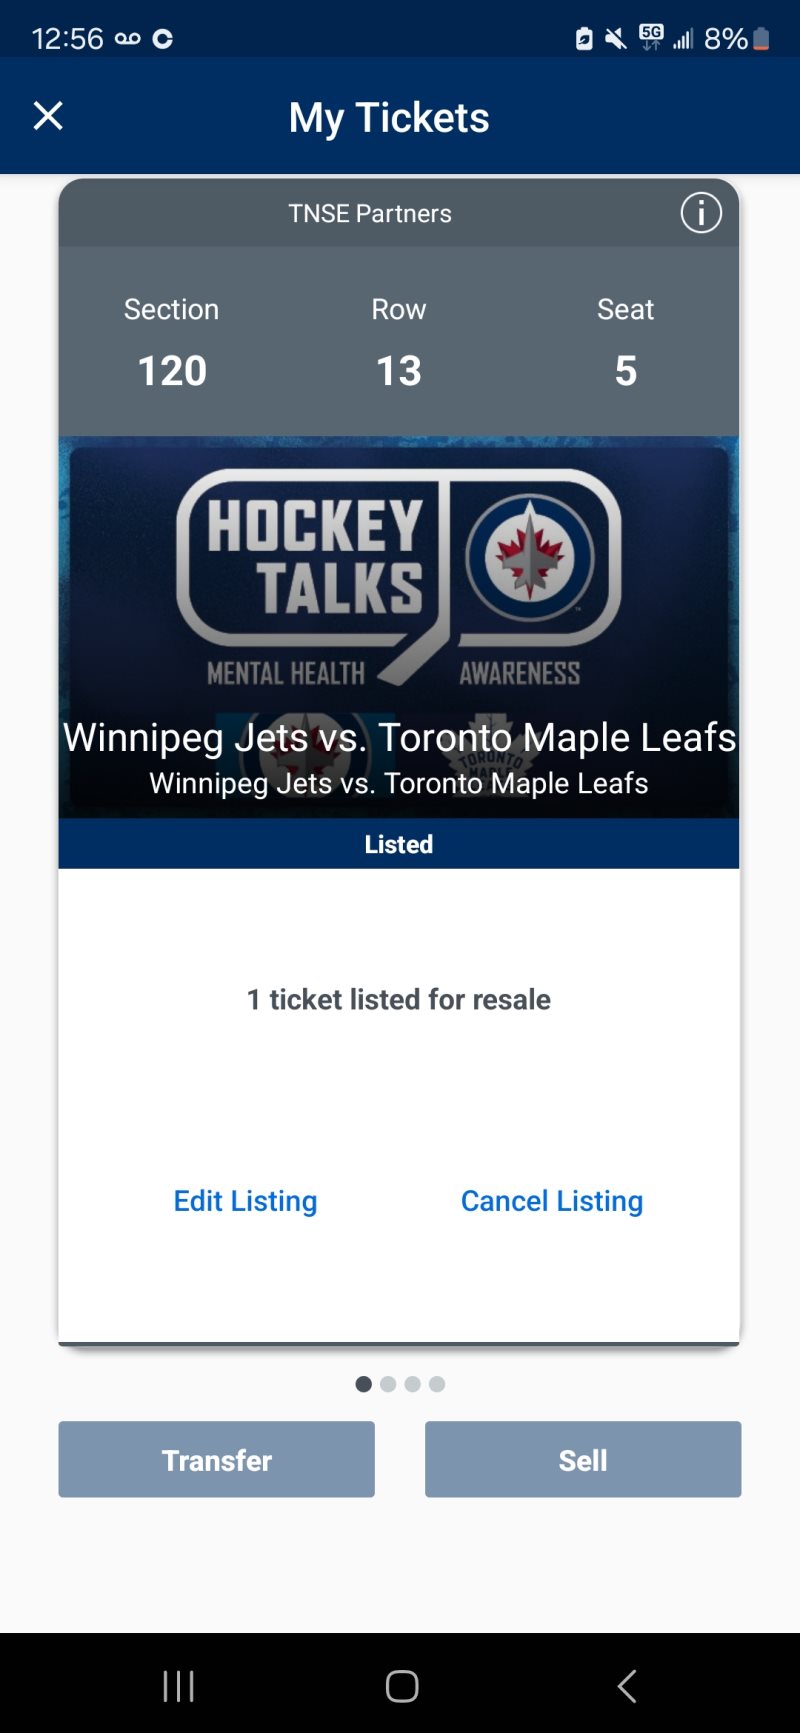Tap the muted sound status icon
Screen dimensions: 800x1733
pos(616,39)
